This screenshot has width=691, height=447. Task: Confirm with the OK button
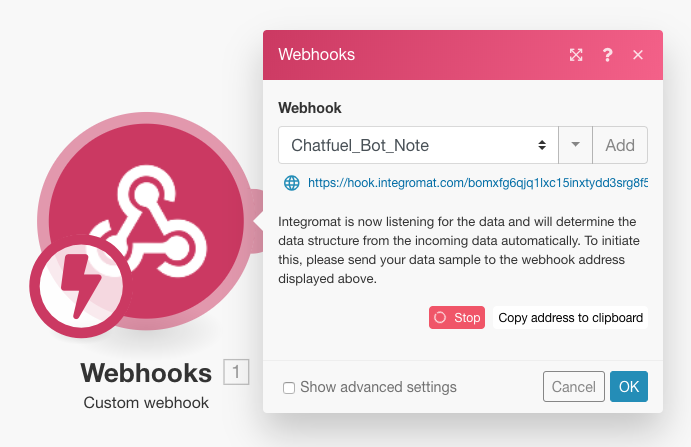628,387
